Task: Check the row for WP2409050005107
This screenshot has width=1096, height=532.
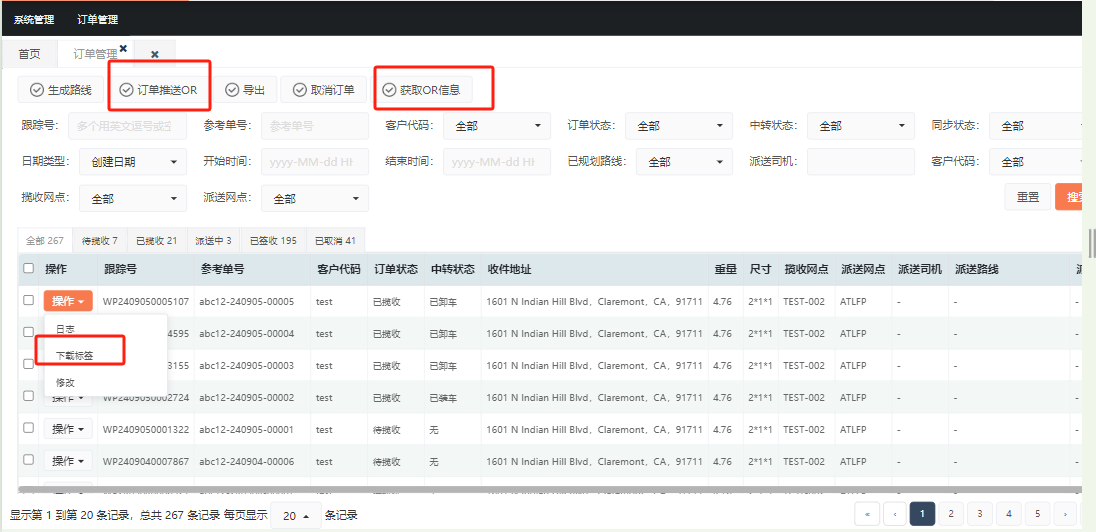Action: (x=29, y=300)
